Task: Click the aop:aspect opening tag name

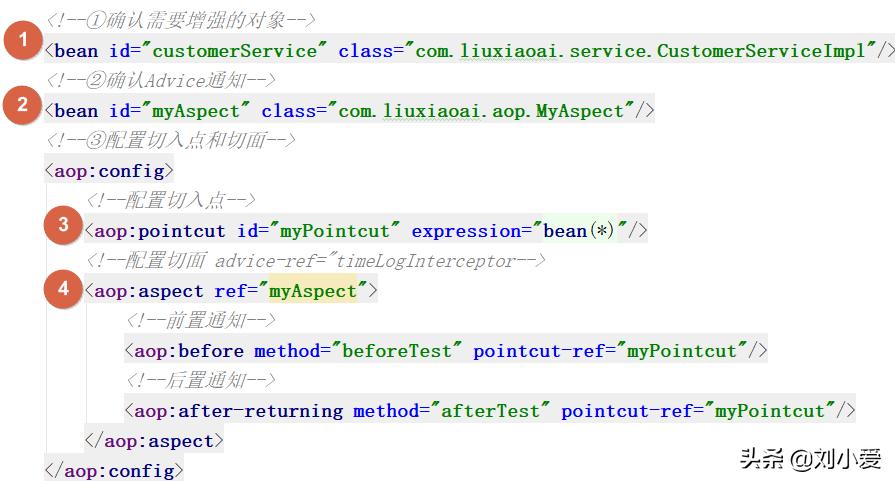Action: pos(149,291)
